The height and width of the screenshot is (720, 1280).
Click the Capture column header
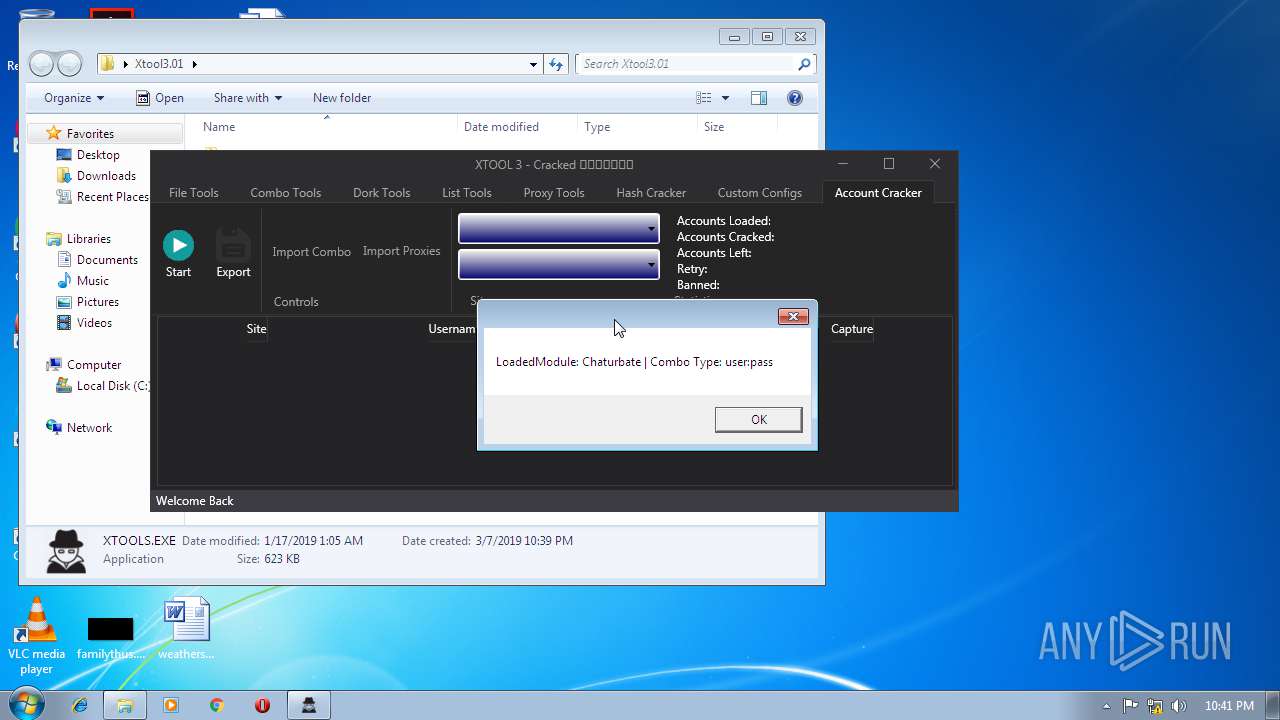click(x=852, y=329)
